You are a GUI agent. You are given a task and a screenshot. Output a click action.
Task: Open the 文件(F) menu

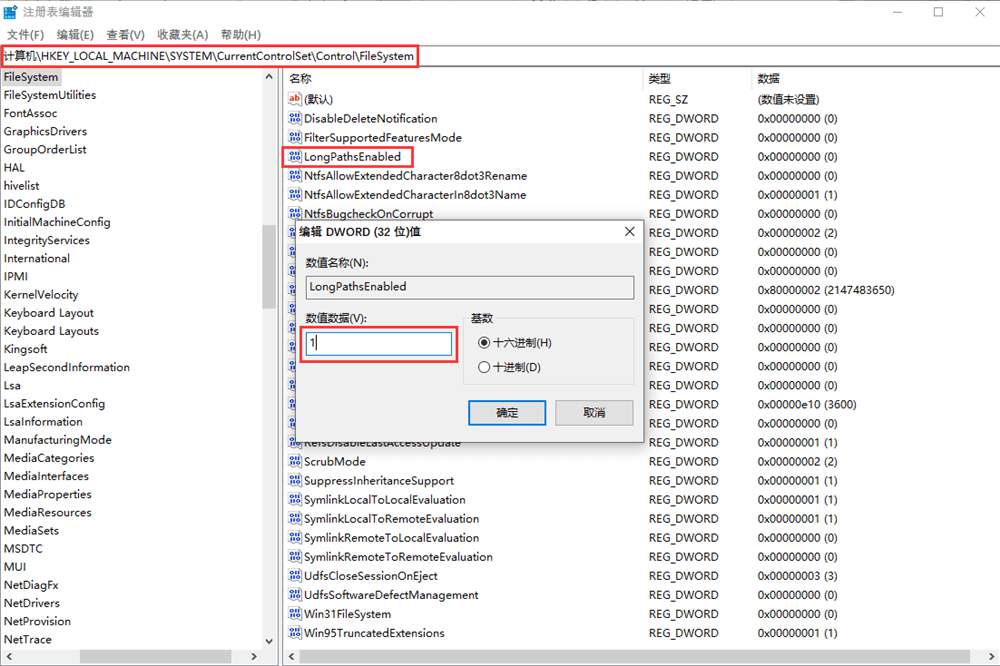pyautogui.click(x=25, y=35)
